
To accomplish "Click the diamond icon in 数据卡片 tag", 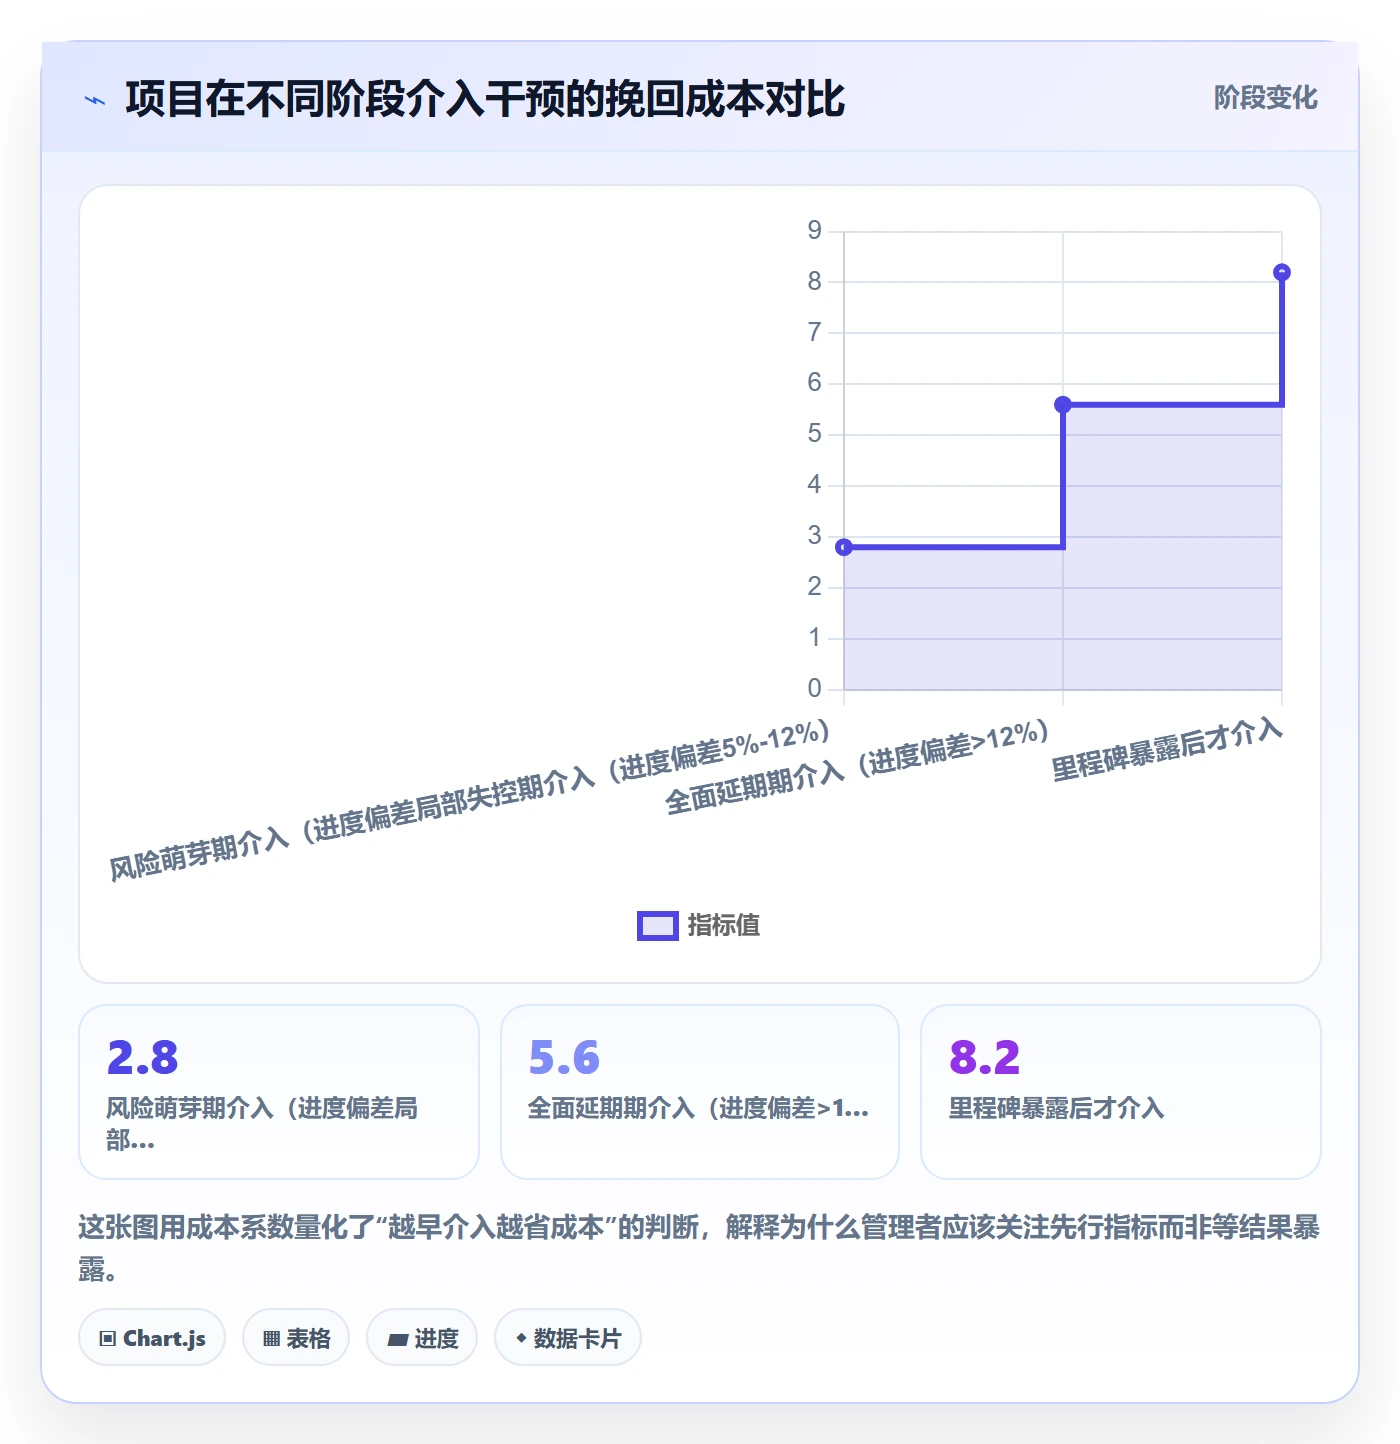I will [521, 1337].
